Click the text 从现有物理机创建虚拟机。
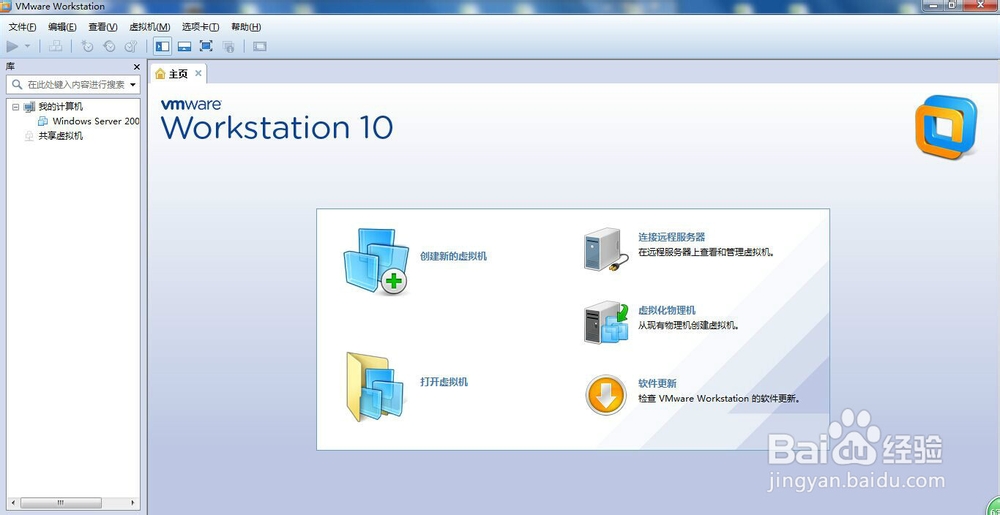The height and width of the screenshot is (515, 1000). coord(689,326)
